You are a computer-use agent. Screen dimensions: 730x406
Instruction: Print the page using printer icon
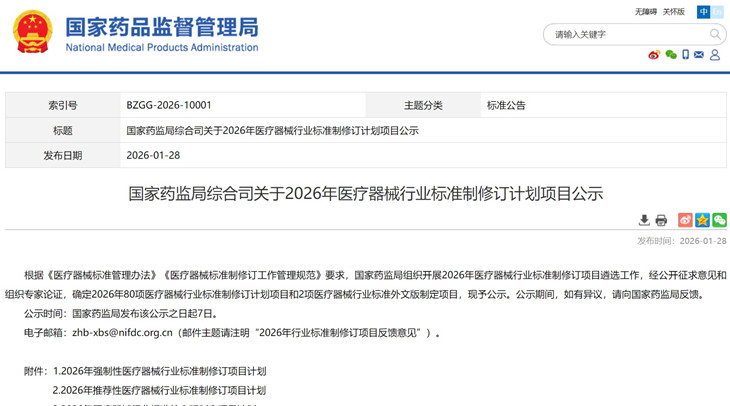661,220
